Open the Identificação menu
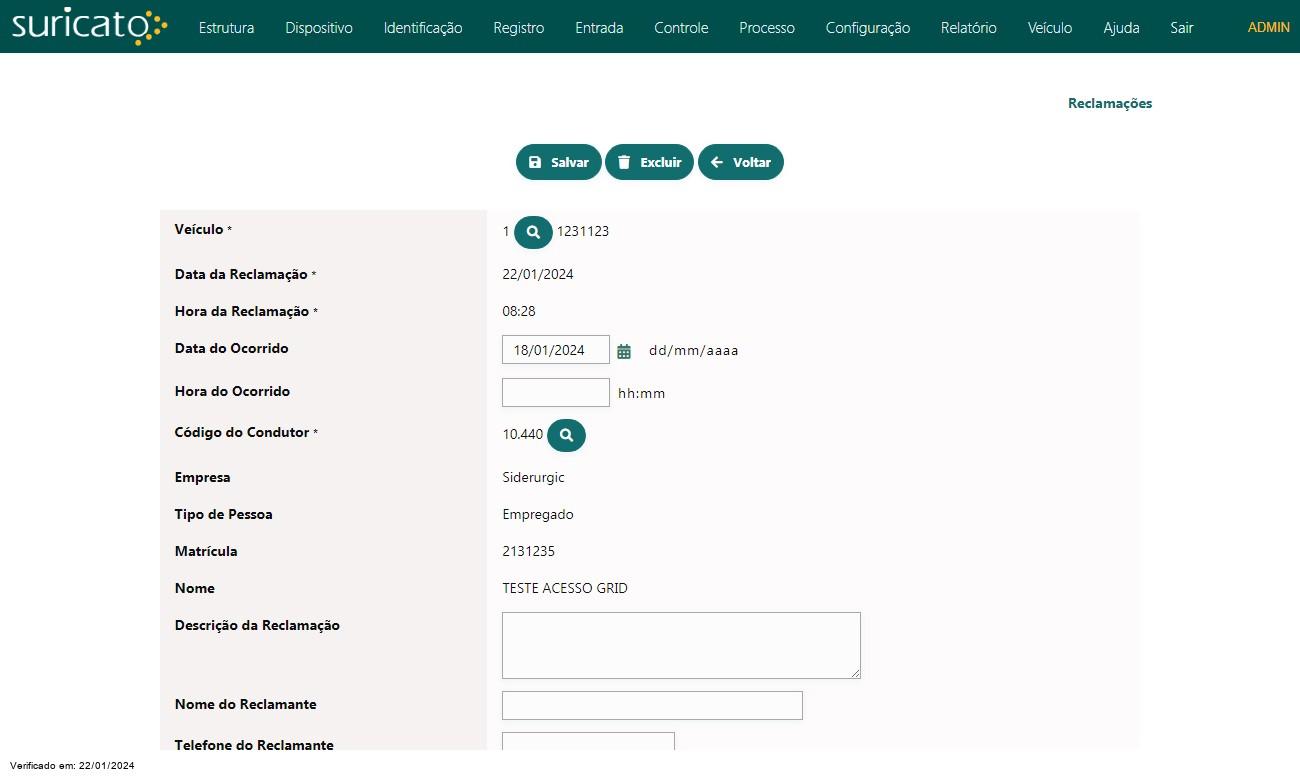Image resolution: width=1300 pixels, height=780 pixels. (x=423, y=28)
